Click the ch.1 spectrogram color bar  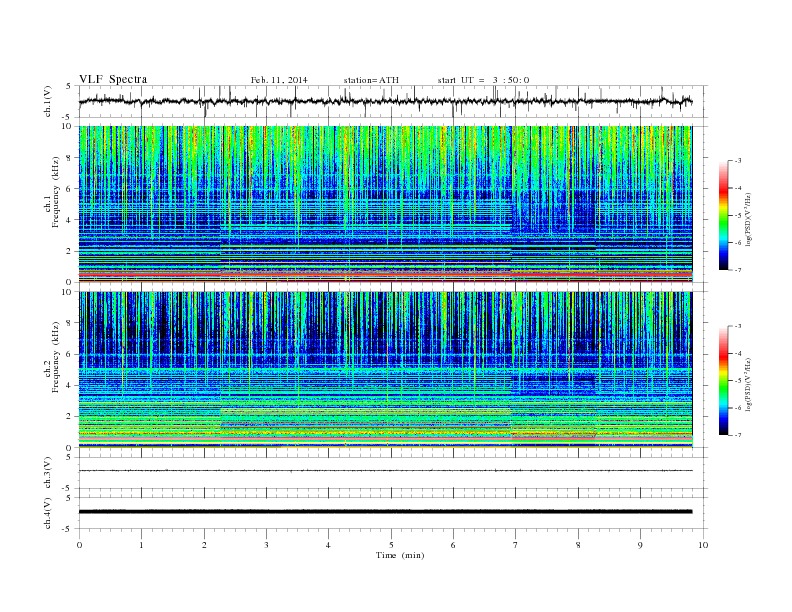pyautogui.click(x=723, y=216)
